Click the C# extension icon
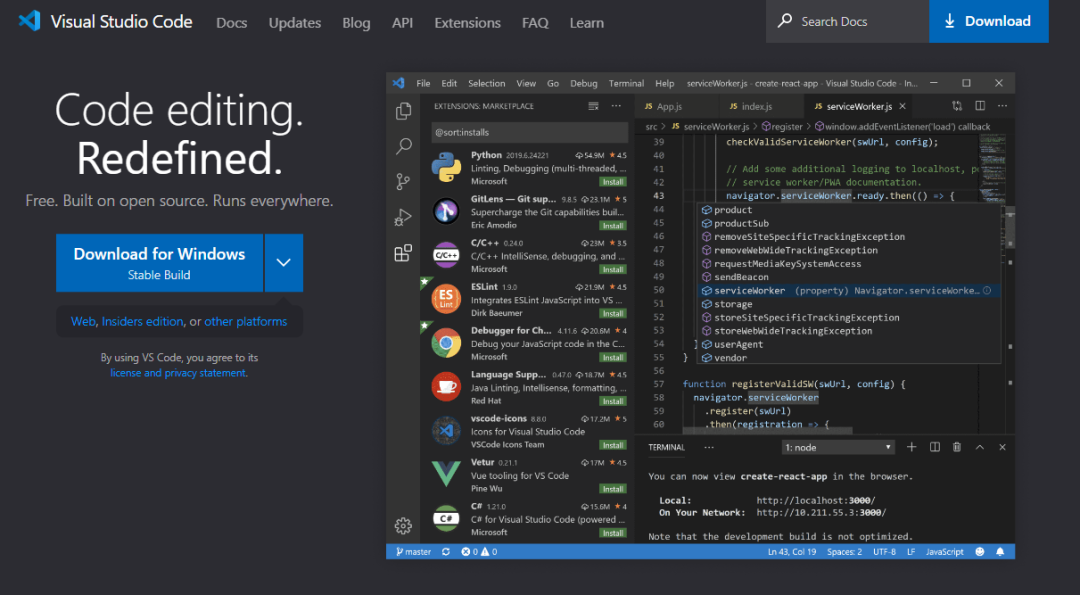Viewport: 1080px width, 595px height. [446, 519]
